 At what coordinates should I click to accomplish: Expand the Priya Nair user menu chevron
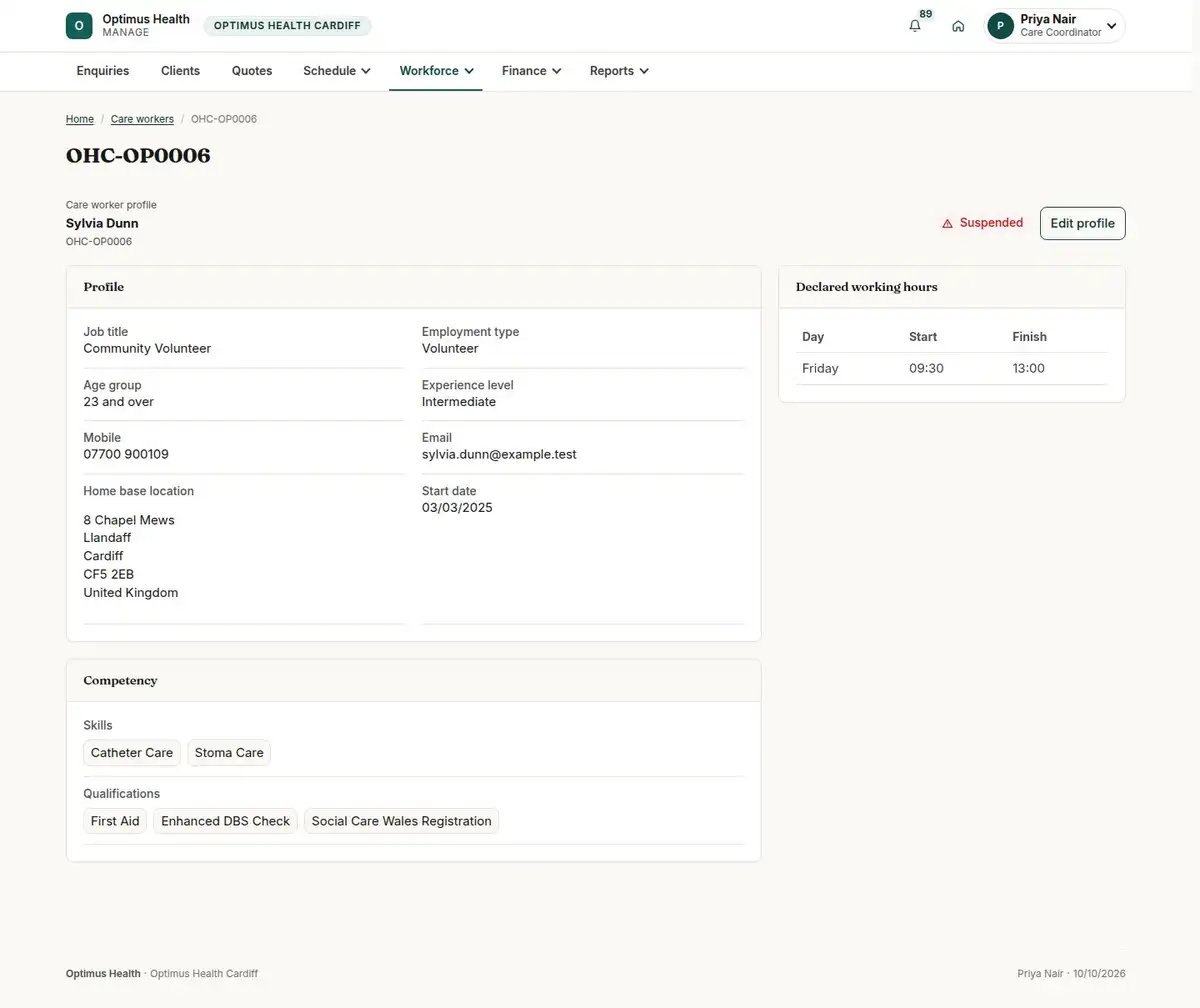[x=1111, y=26]
